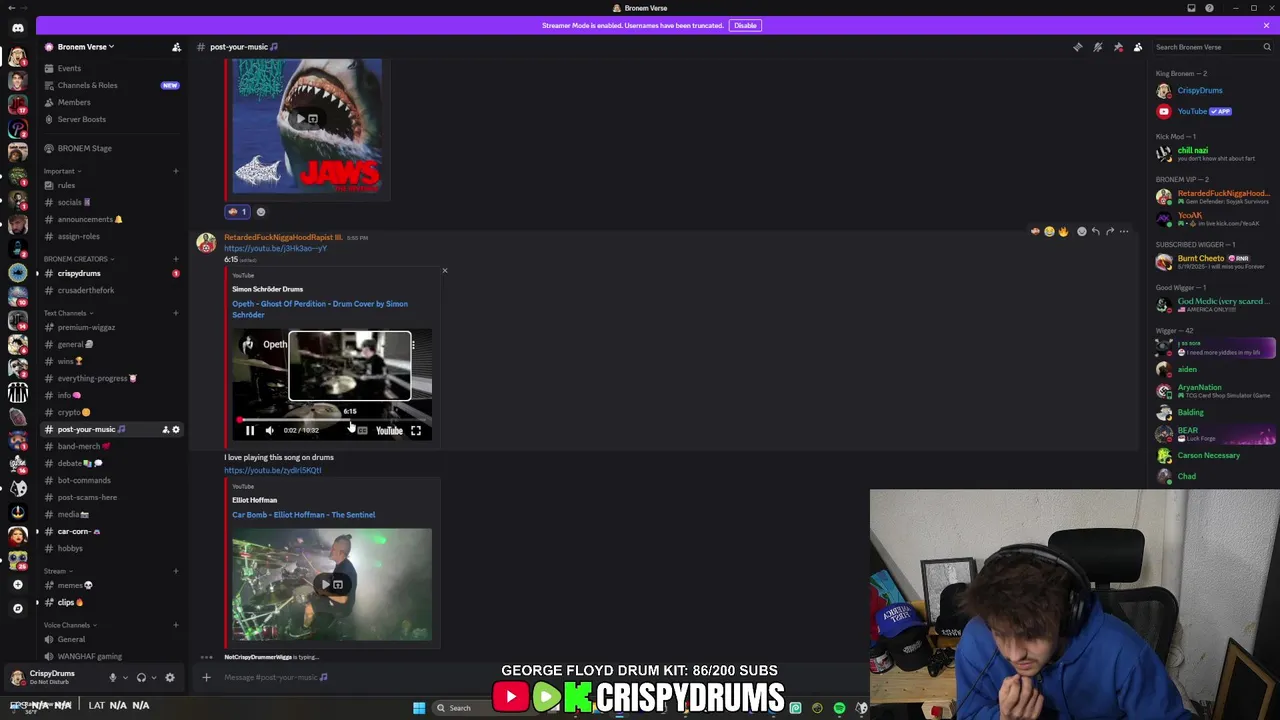Open output device dropdown arrow beside headphones
Viewport: 1280px width, 720px height.
click(x=154, y=678)
